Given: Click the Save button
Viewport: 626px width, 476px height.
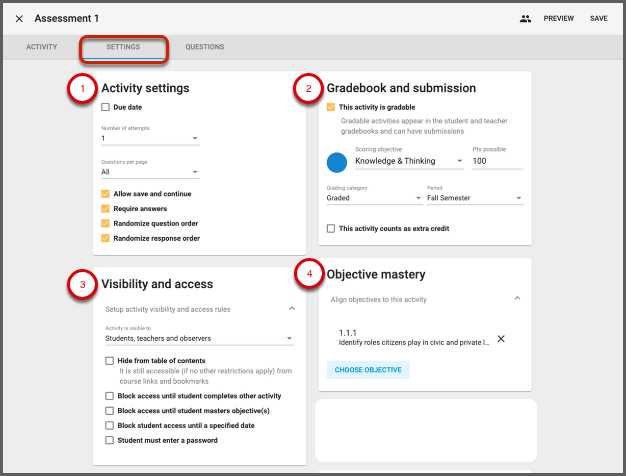Looking at the screenshot, I should click(598, 19).
